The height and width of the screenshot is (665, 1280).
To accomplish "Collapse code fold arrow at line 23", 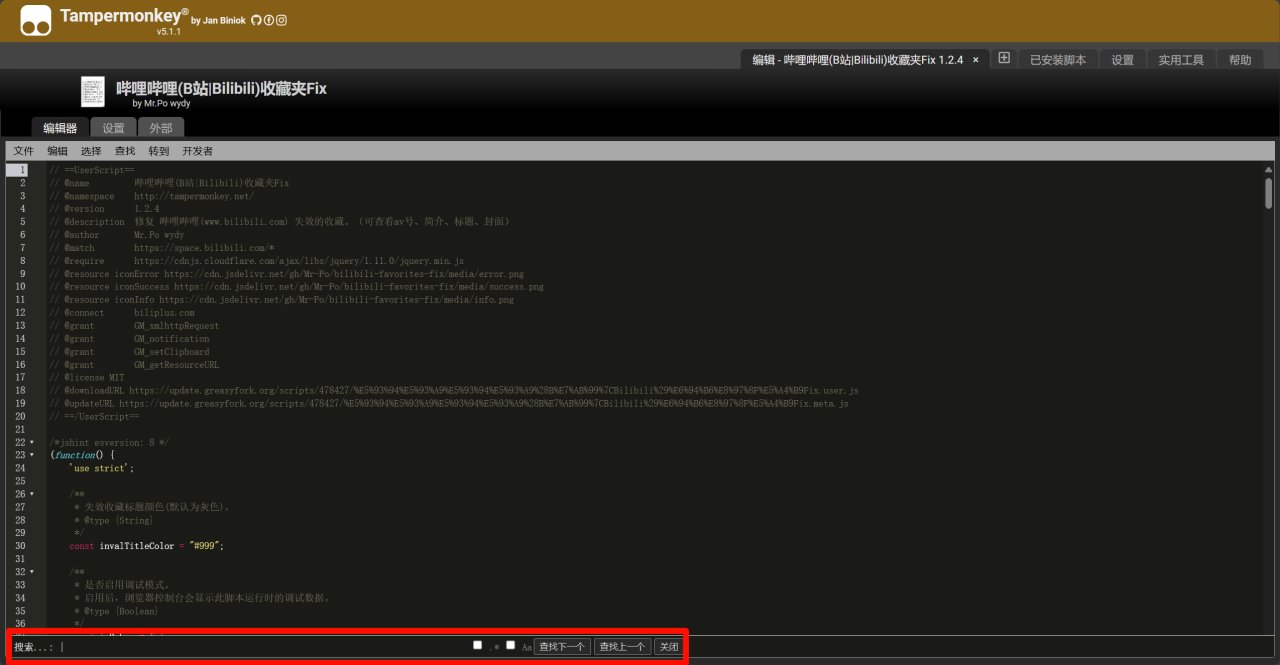I will [32, 455].
